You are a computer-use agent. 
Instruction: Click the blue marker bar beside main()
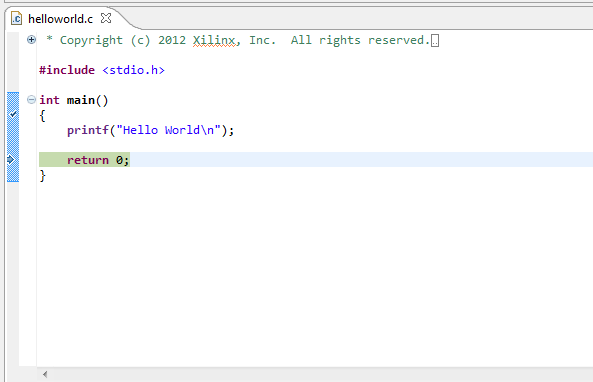click(x=13, y=137)
